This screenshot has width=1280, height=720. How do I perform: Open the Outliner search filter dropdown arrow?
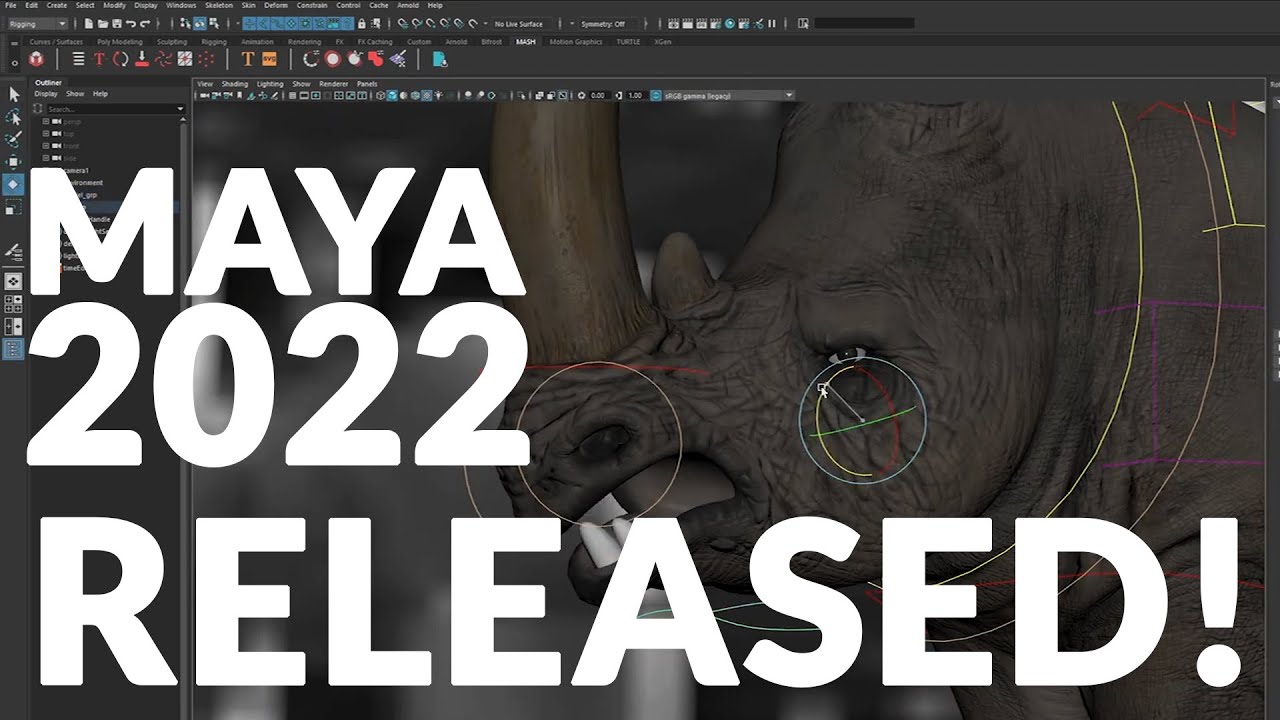(180, 108)
